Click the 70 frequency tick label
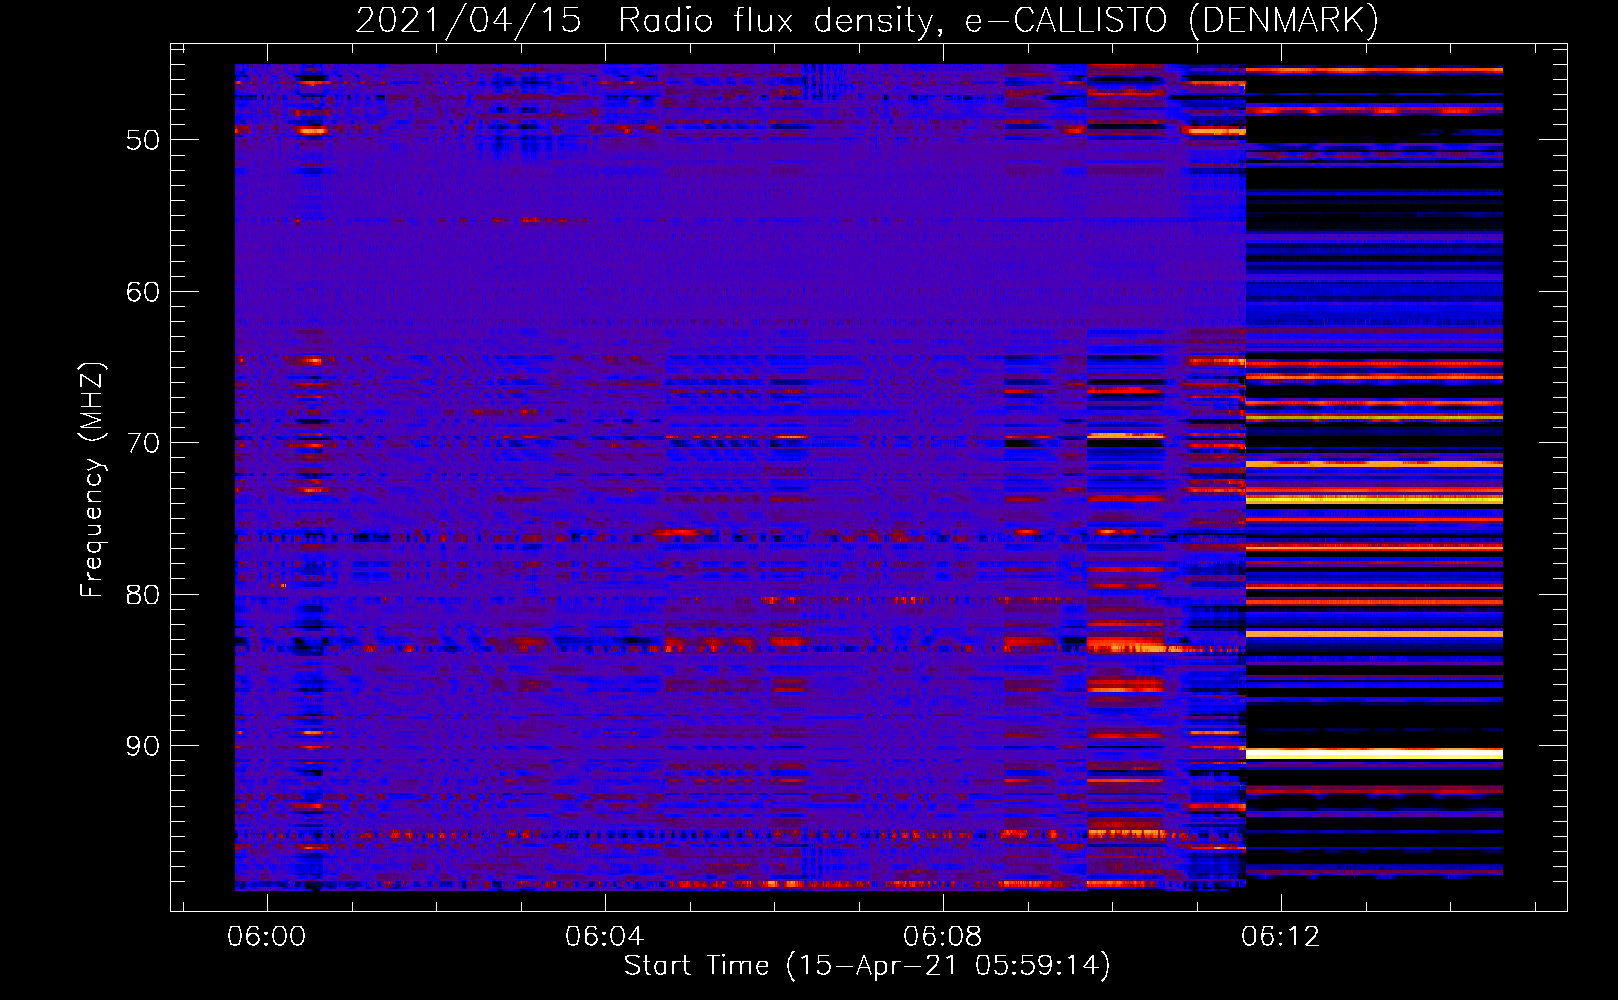 pos(143,443)
